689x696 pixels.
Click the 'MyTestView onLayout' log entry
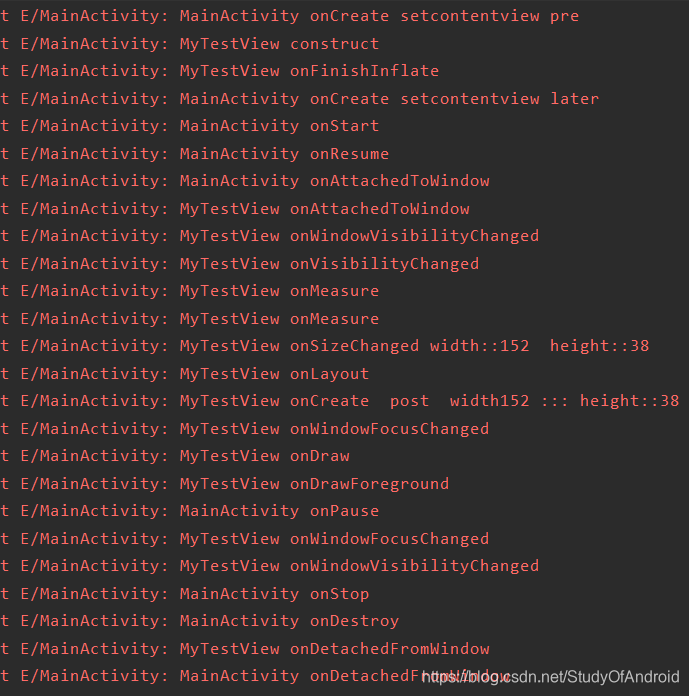185,374
